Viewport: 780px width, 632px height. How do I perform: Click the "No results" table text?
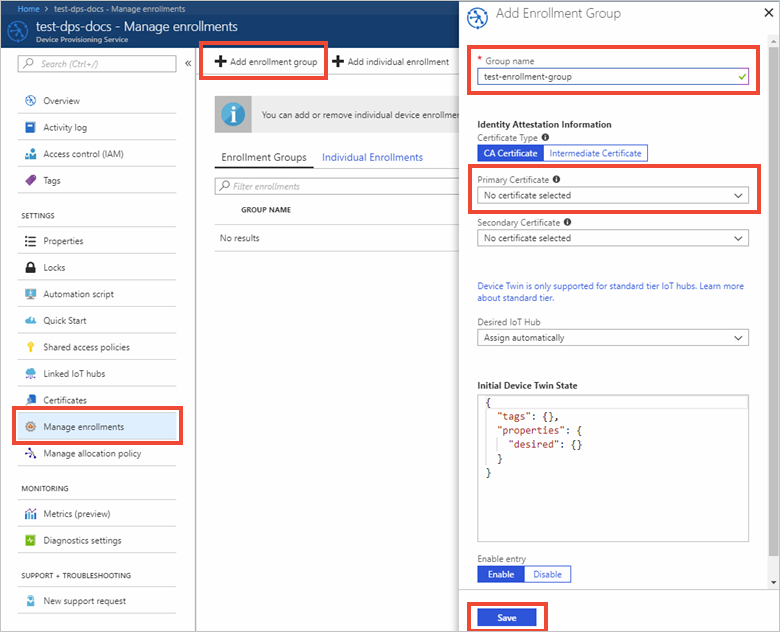tap(239, 238)
